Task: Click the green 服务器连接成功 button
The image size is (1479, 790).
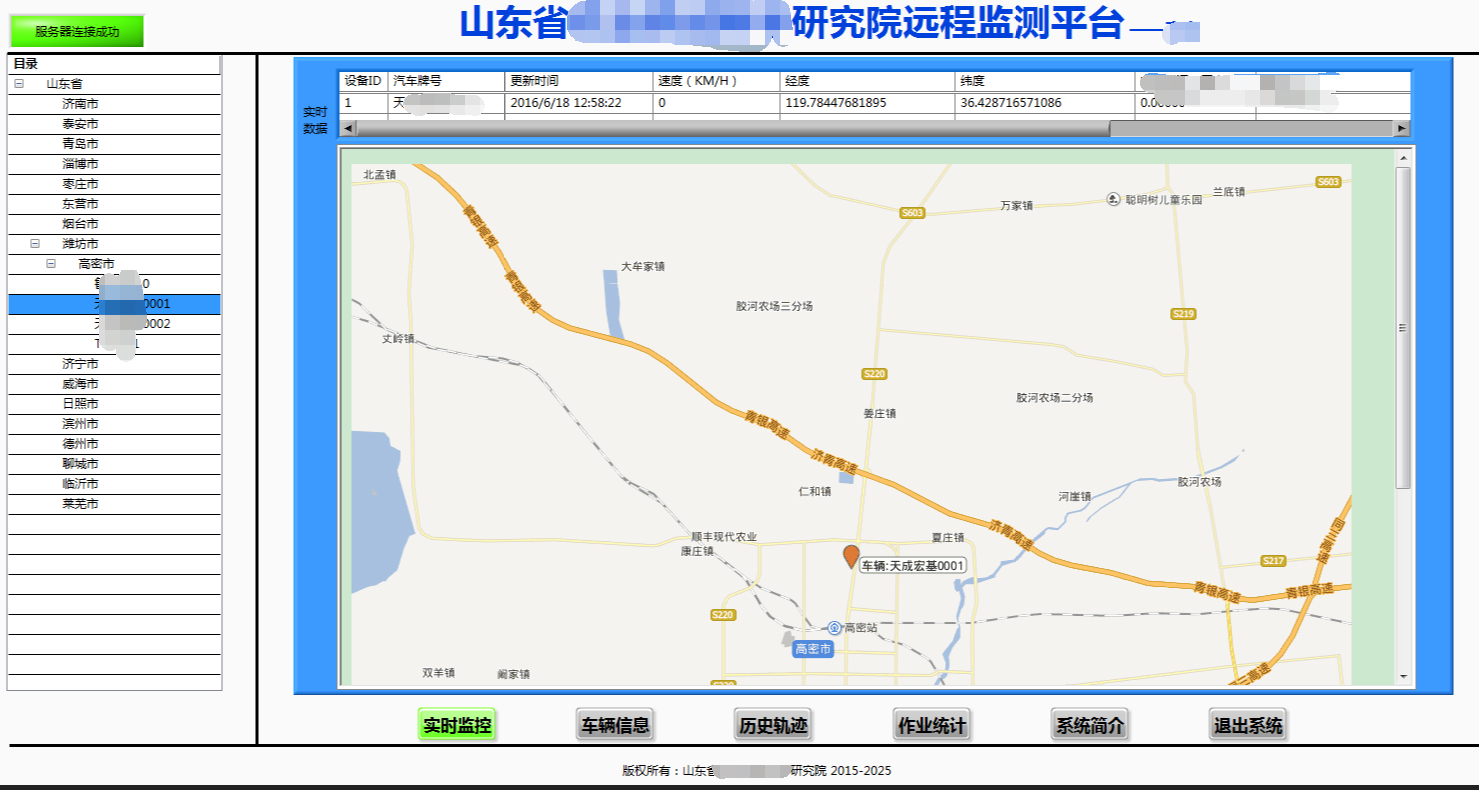Action: click(x=77, y=31)
